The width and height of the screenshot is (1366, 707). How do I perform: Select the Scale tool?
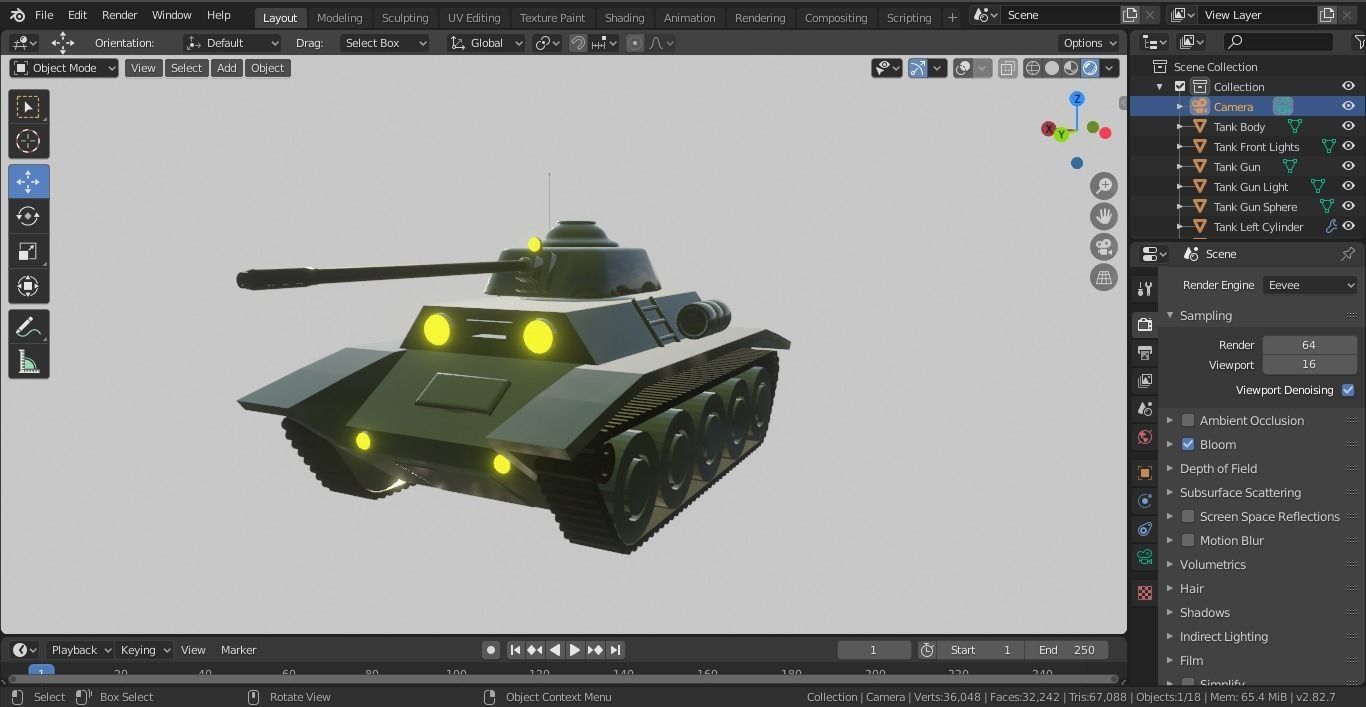coord(28,251)
